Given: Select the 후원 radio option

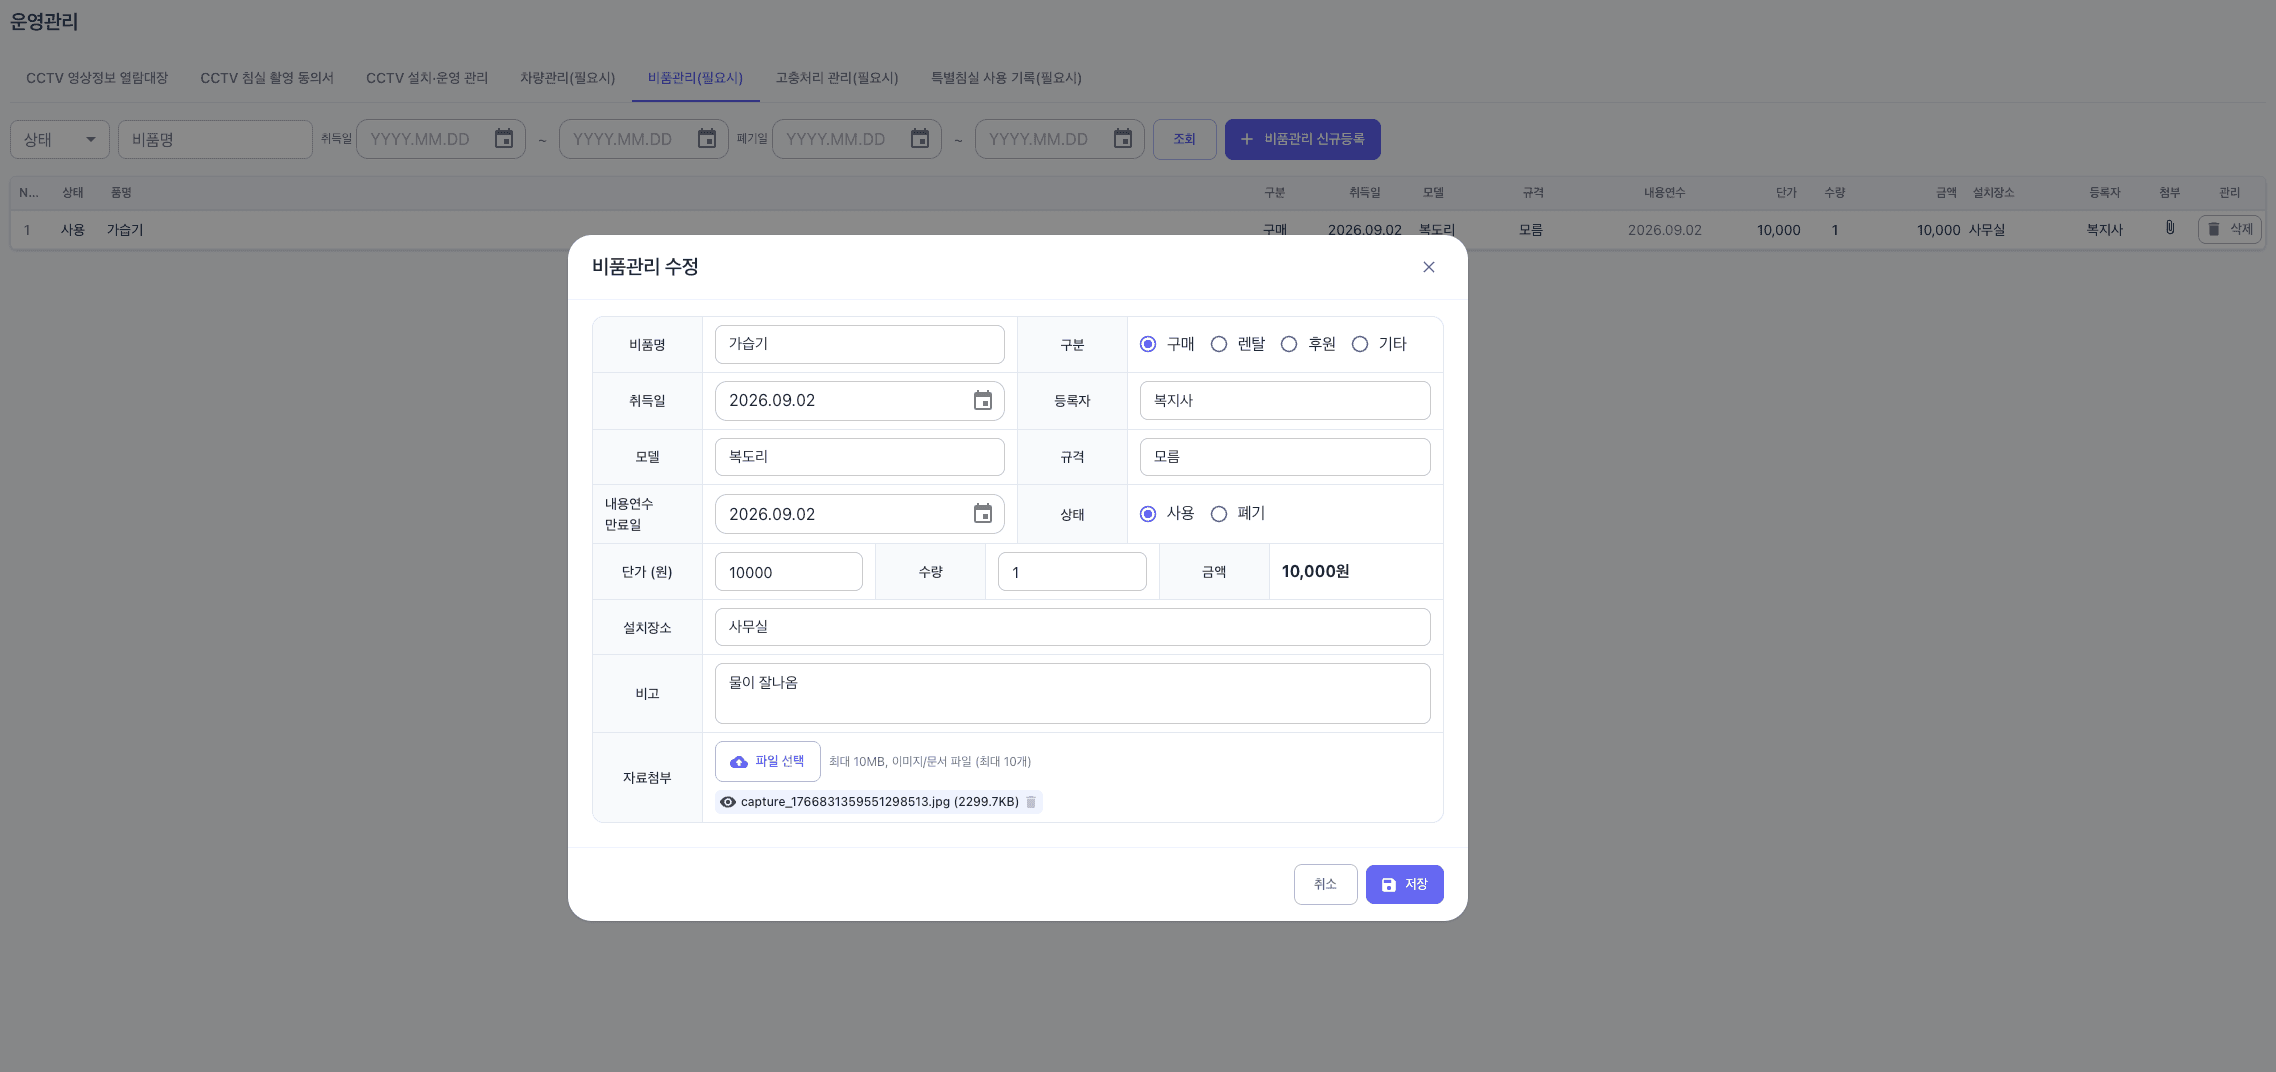Looking at the screenshot, I should point(1289,344).
